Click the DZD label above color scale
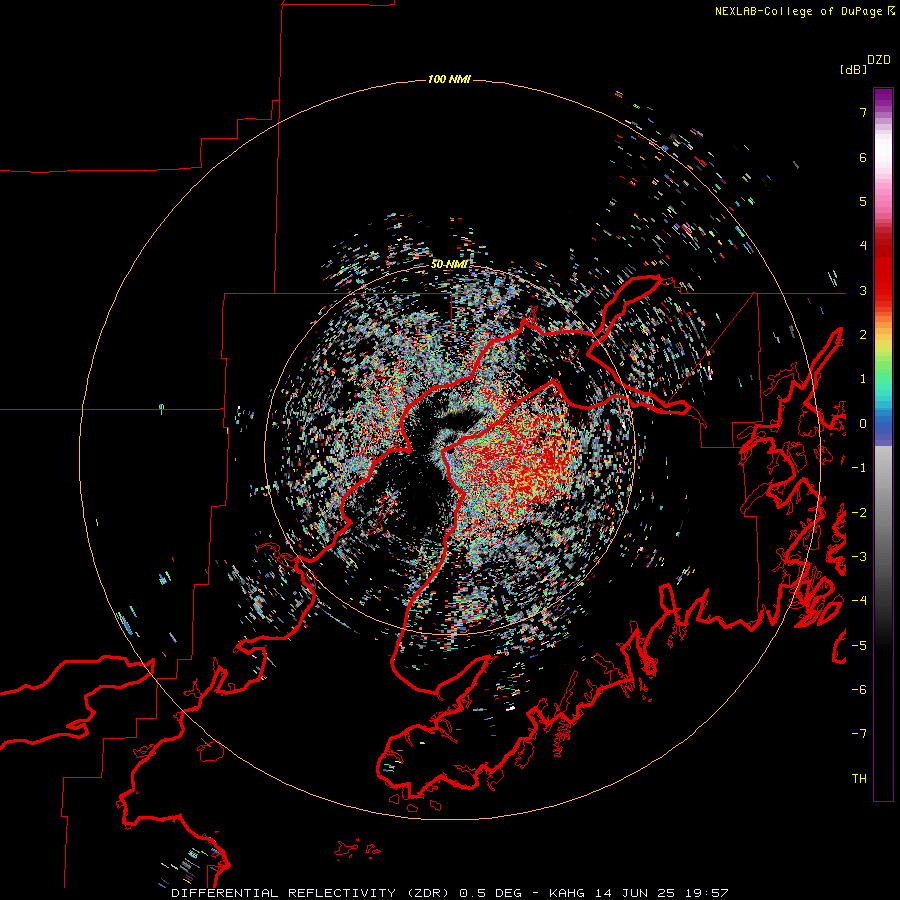 pyautogui.click(x=879, y=60)
